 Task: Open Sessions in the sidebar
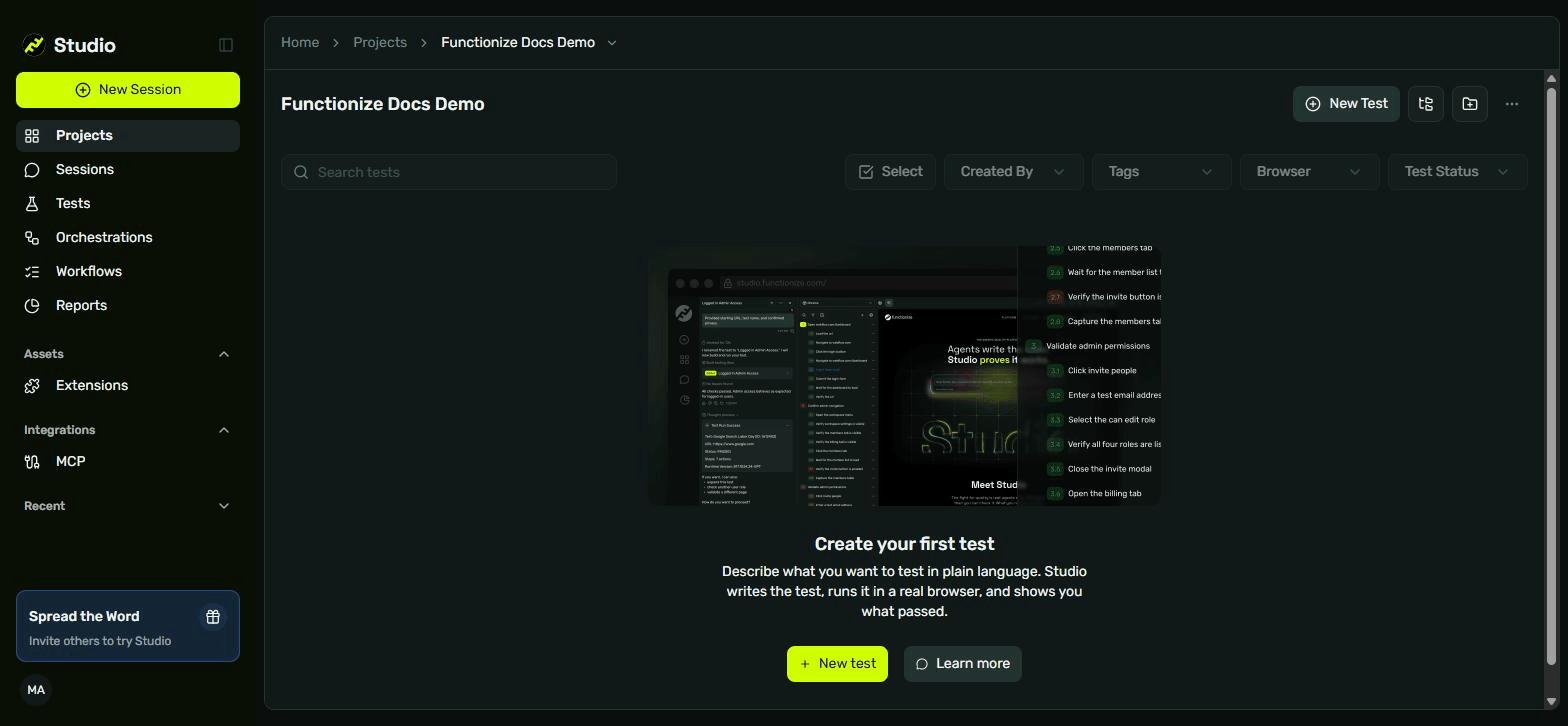click(128, 170)
